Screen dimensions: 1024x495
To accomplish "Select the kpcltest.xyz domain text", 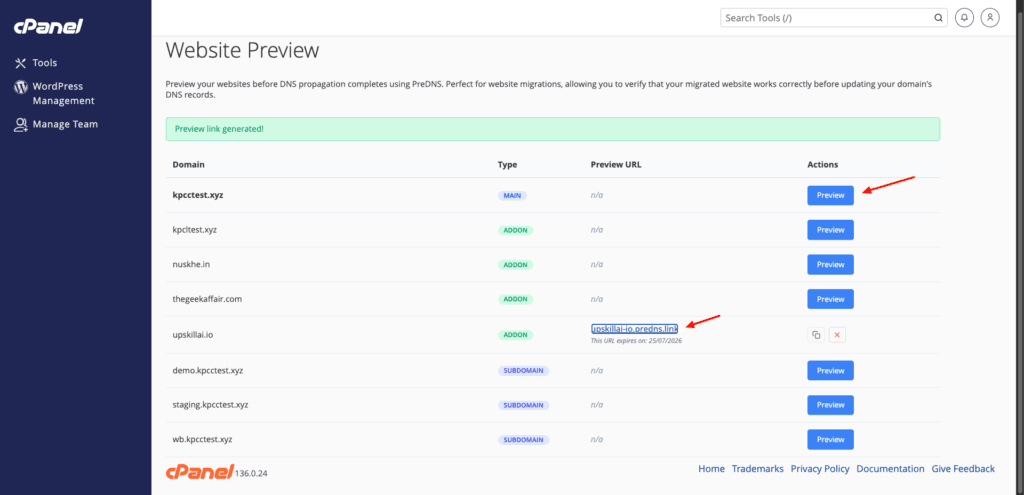I will 195,230.
